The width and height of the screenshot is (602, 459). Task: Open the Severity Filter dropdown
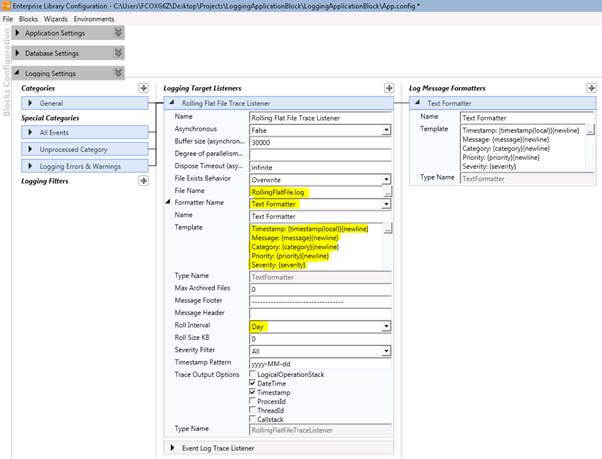(386, 351)
